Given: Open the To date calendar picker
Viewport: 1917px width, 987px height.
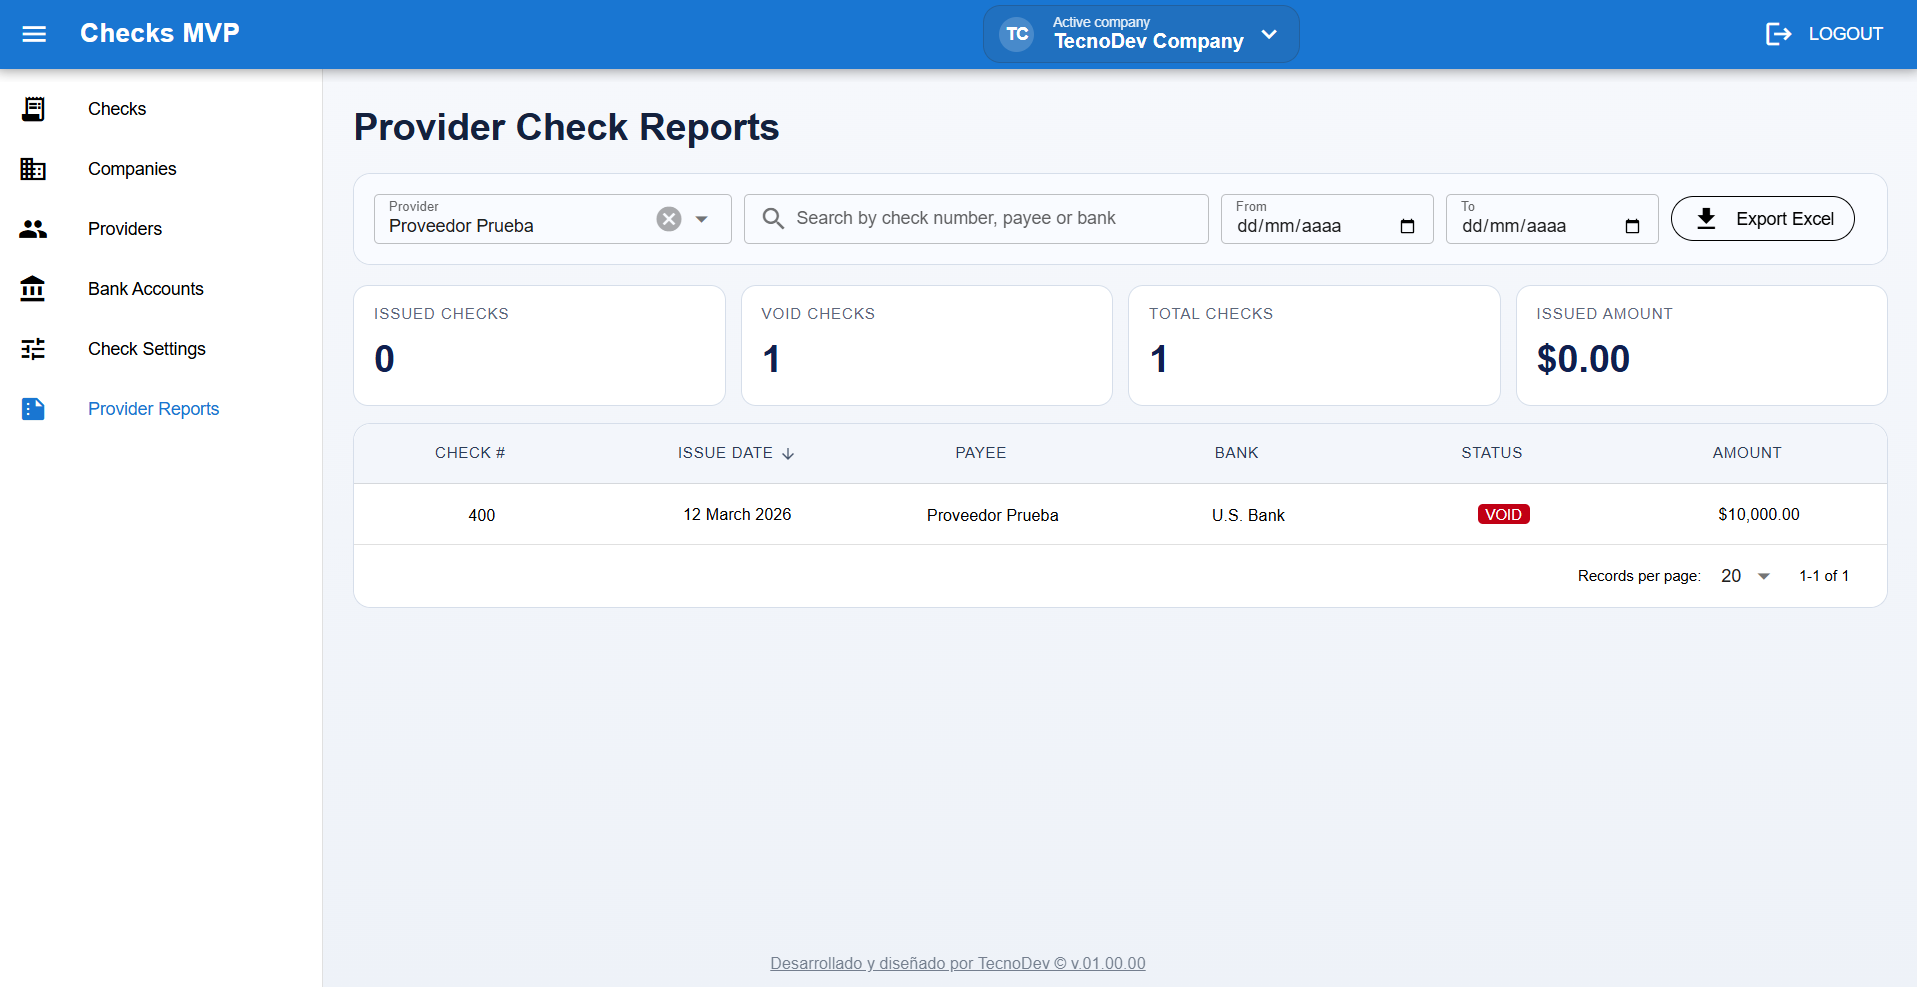Looking at the screenshot, I should point(1632,226).
